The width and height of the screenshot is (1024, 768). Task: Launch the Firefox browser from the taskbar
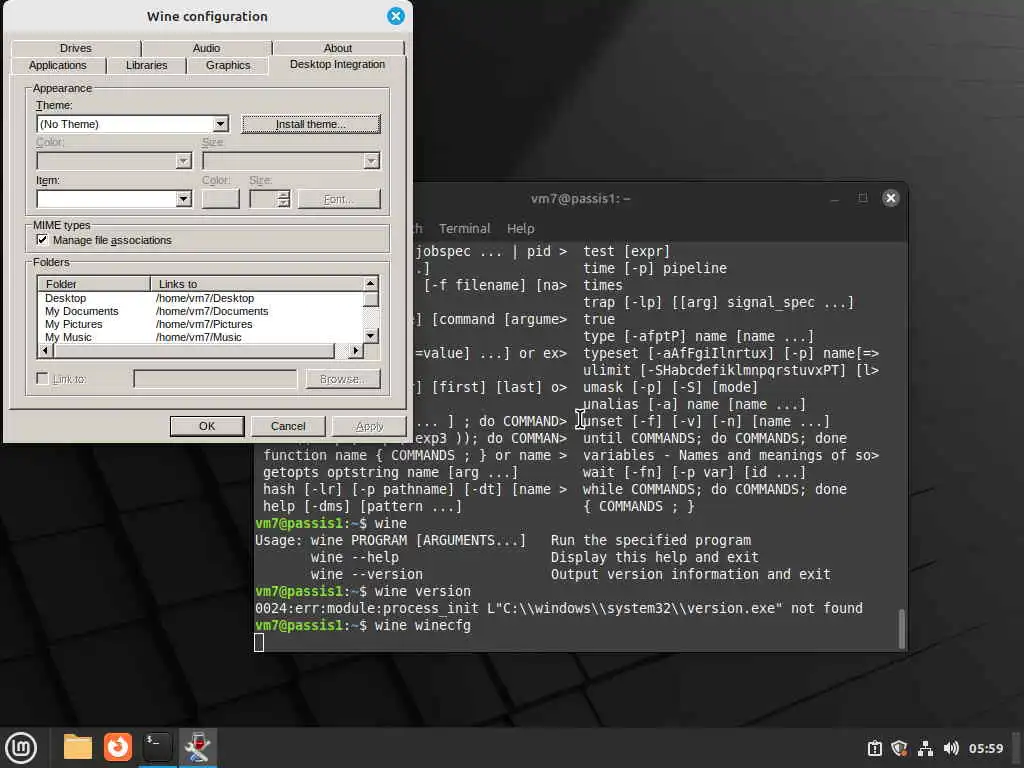point(118,747)
